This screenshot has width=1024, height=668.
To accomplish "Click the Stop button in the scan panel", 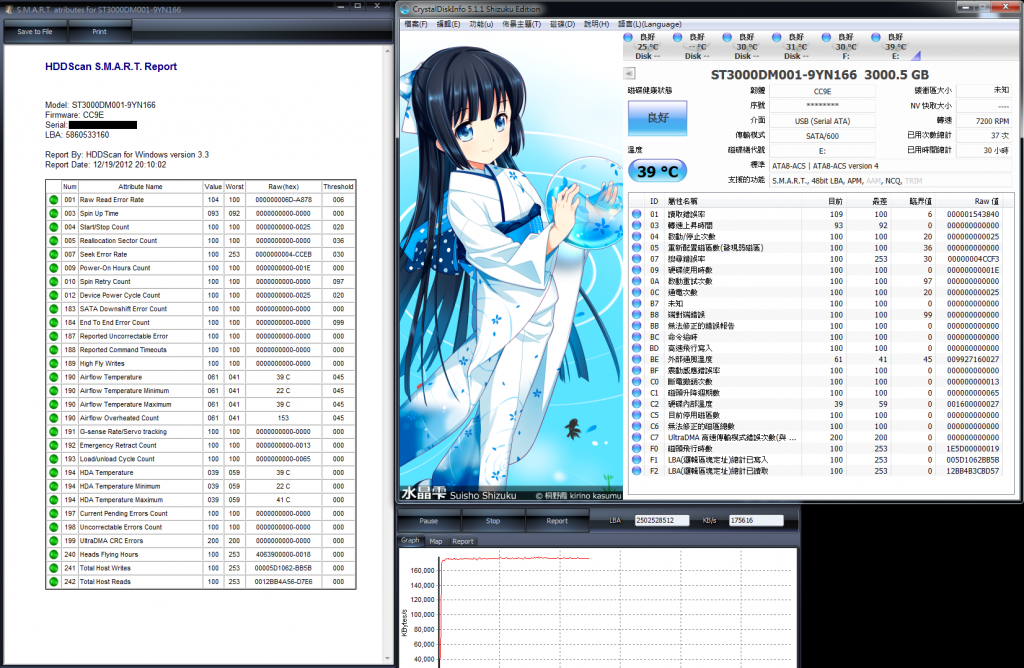I will coord(493,521).
